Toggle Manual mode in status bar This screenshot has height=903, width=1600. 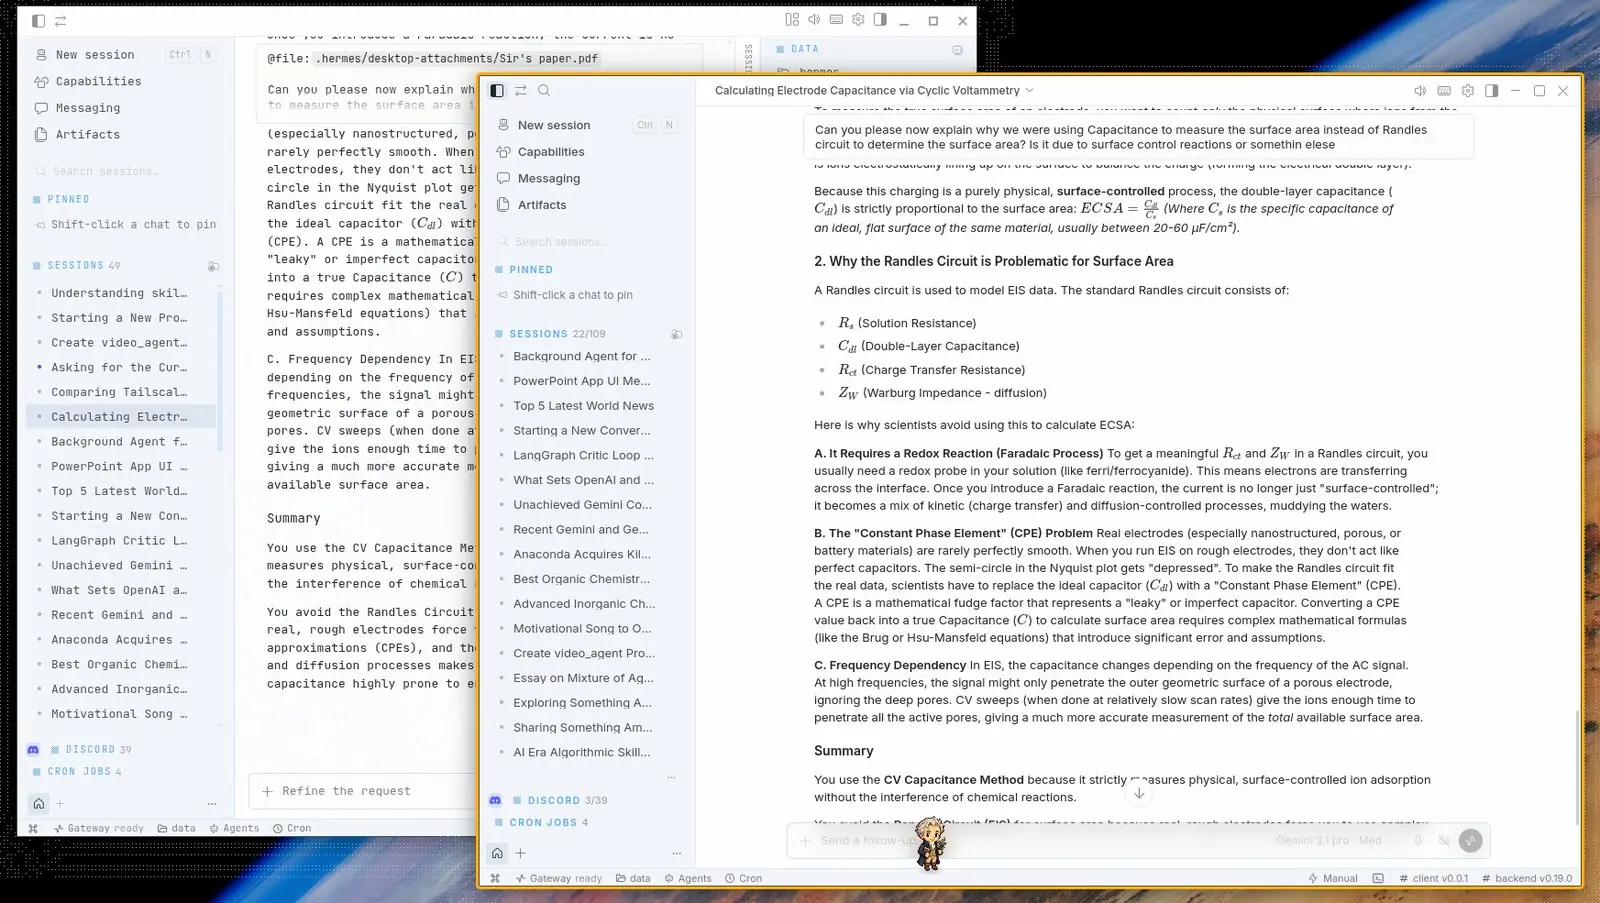click(1333, 879)
